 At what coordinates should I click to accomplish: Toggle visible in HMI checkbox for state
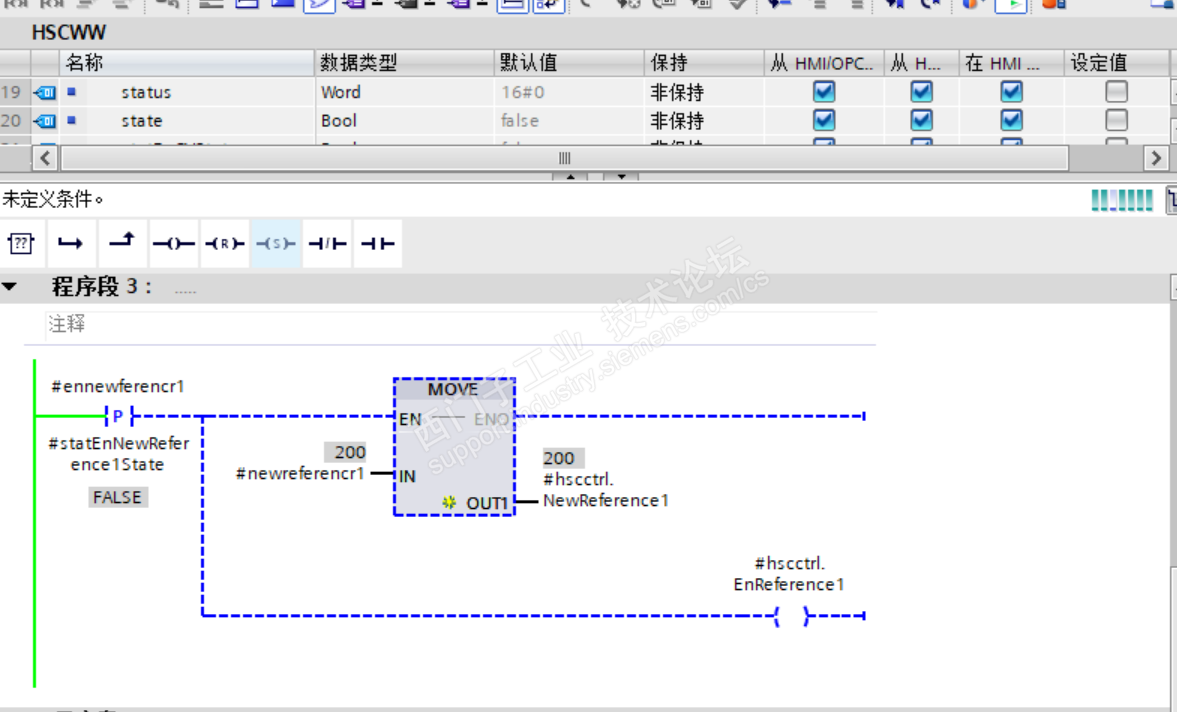[x=1012, y=120]
